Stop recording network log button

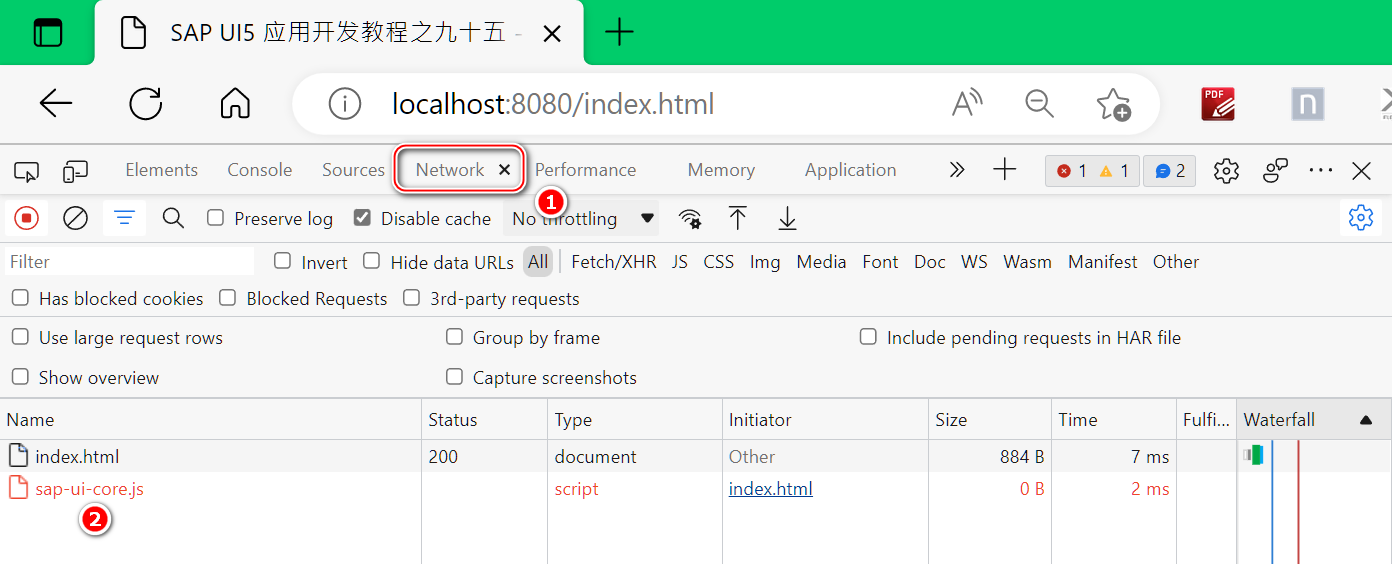[27, 218]
